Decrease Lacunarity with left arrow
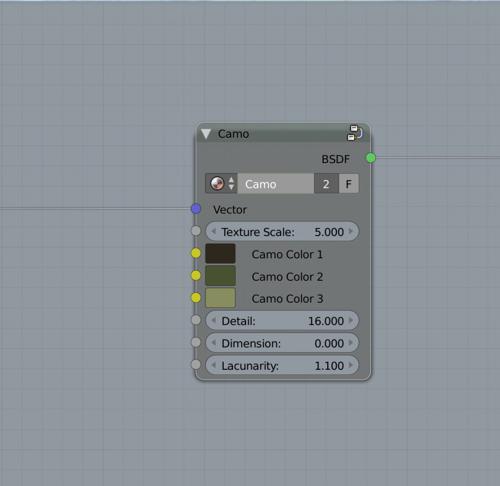Image resolution: width=500 pixels, height=486 pixels. coord(214,365)
